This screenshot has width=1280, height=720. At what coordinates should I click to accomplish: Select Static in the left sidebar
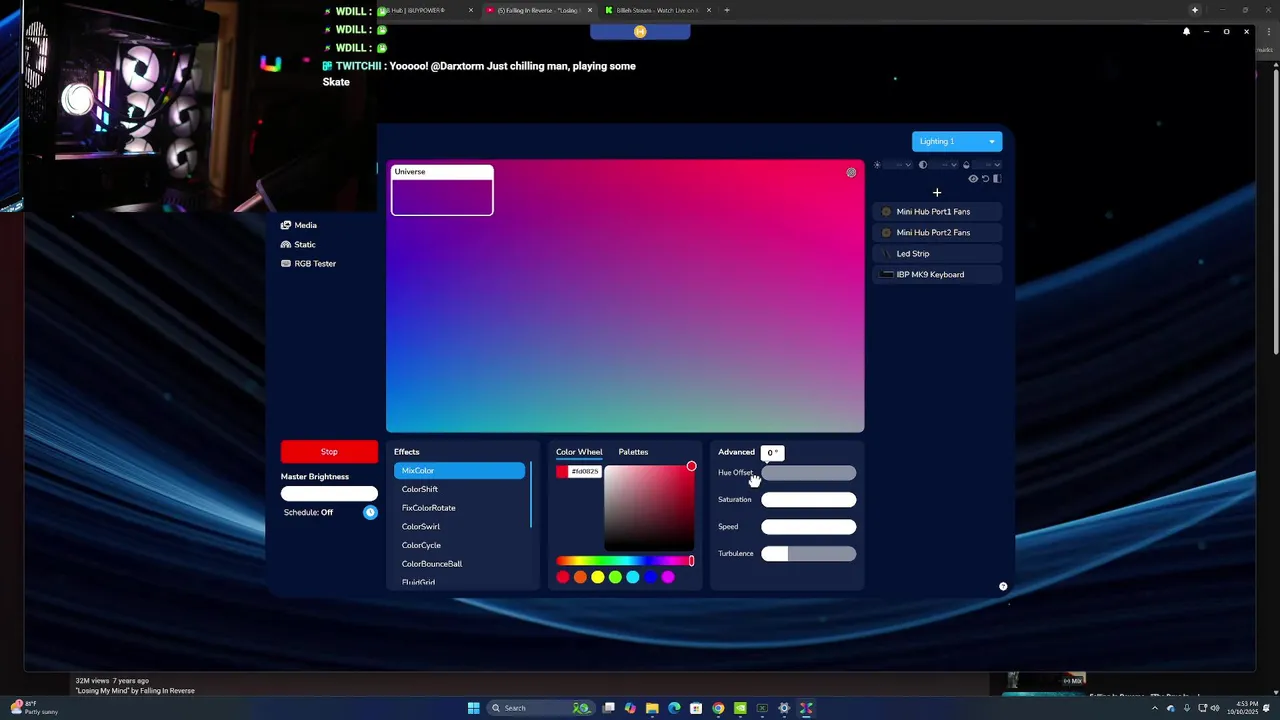tap(298, 244)
